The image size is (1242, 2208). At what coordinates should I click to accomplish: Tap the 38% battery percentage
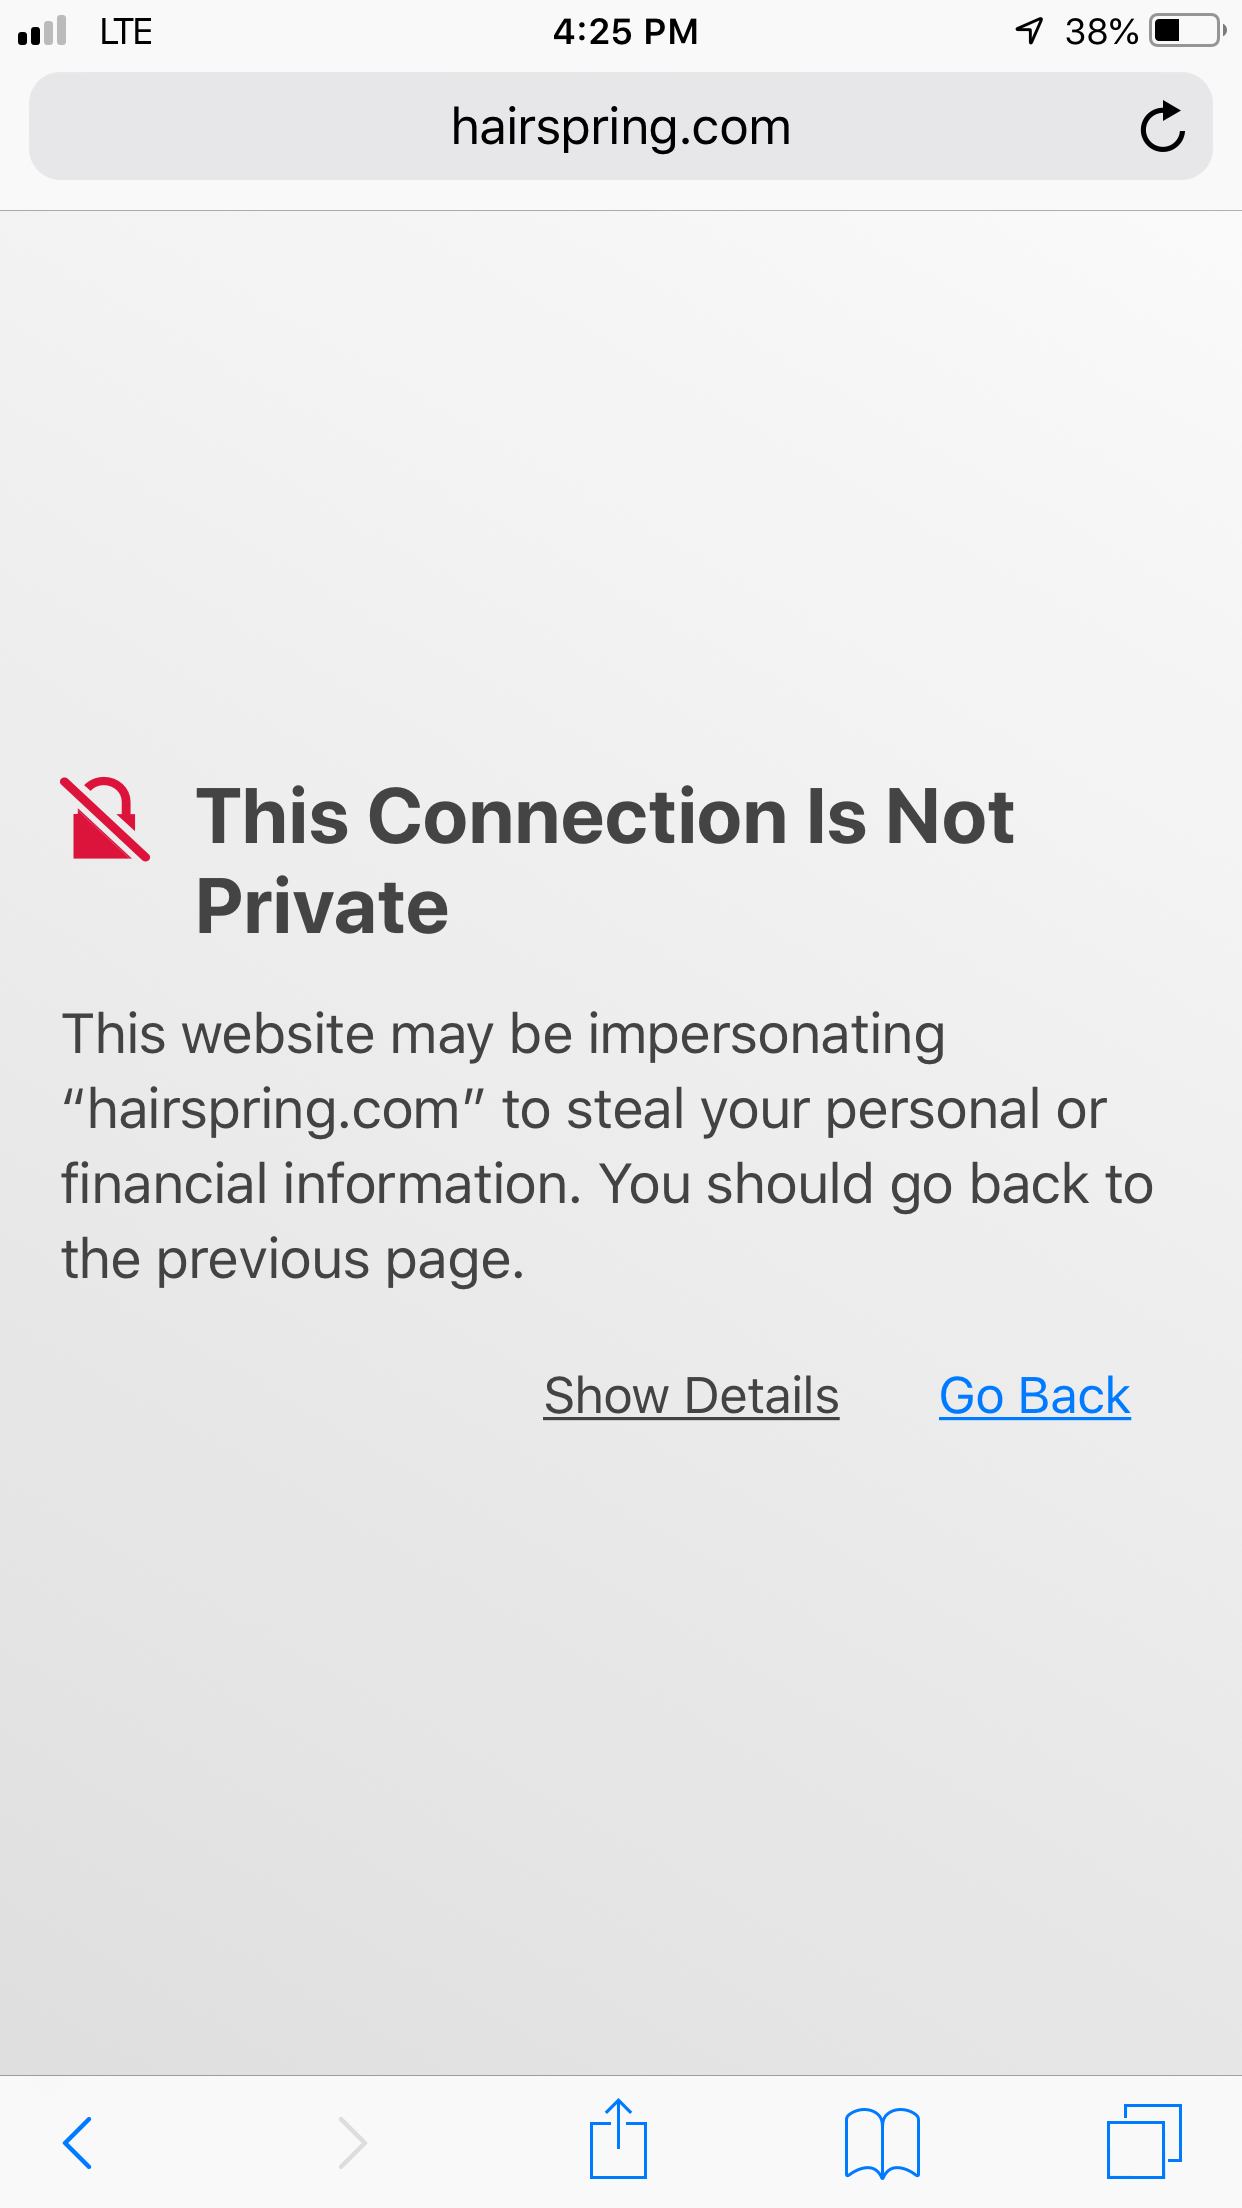point(1102,32)
